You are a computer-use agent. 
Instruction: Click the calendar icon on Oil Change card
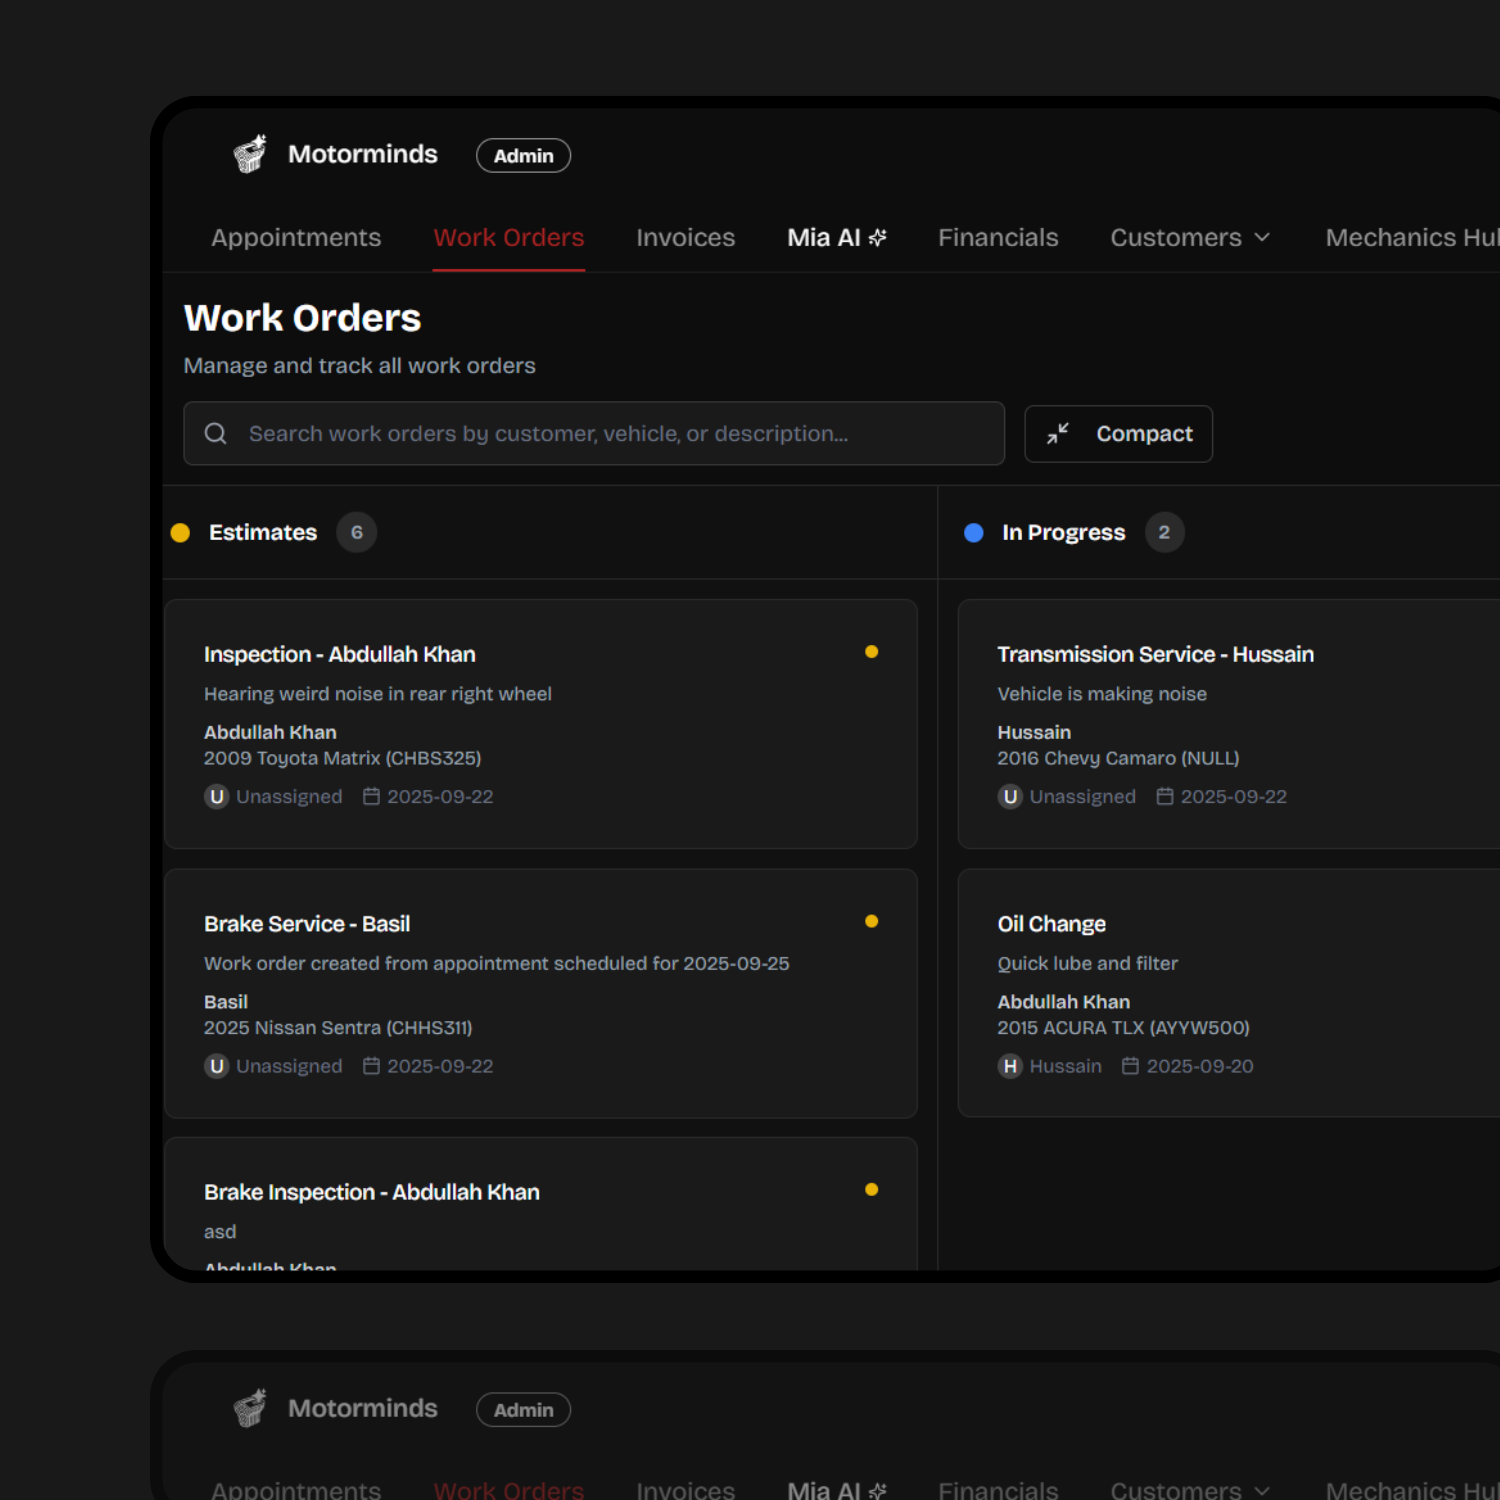click(1130, 1066)
